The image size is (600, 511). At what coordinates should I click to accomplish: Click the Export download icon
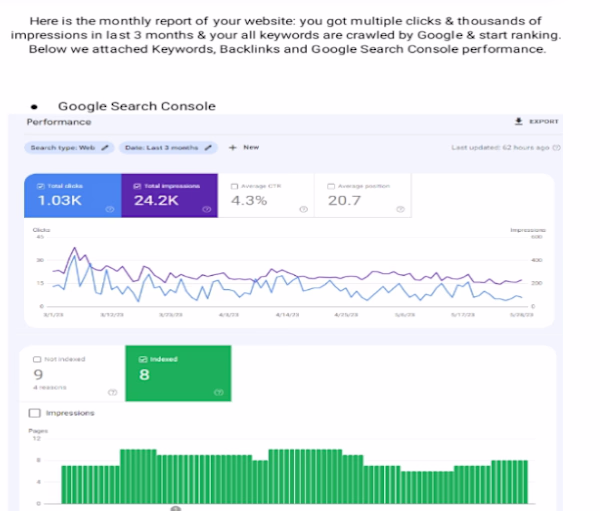point(518,121)
